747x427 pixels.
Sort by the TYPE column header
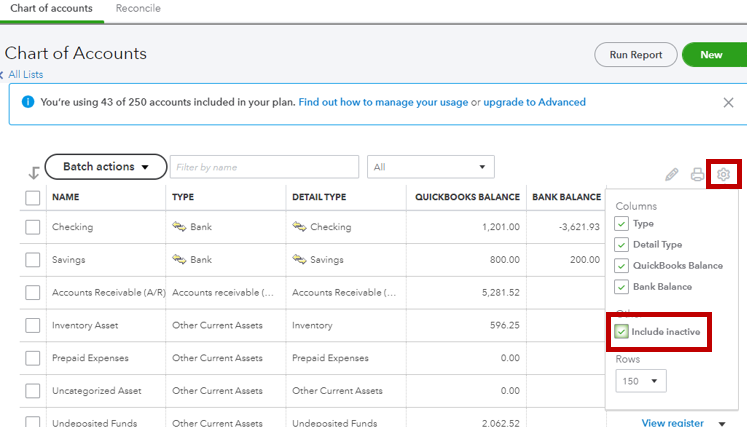pyautogui.click(x=183, y=197)
